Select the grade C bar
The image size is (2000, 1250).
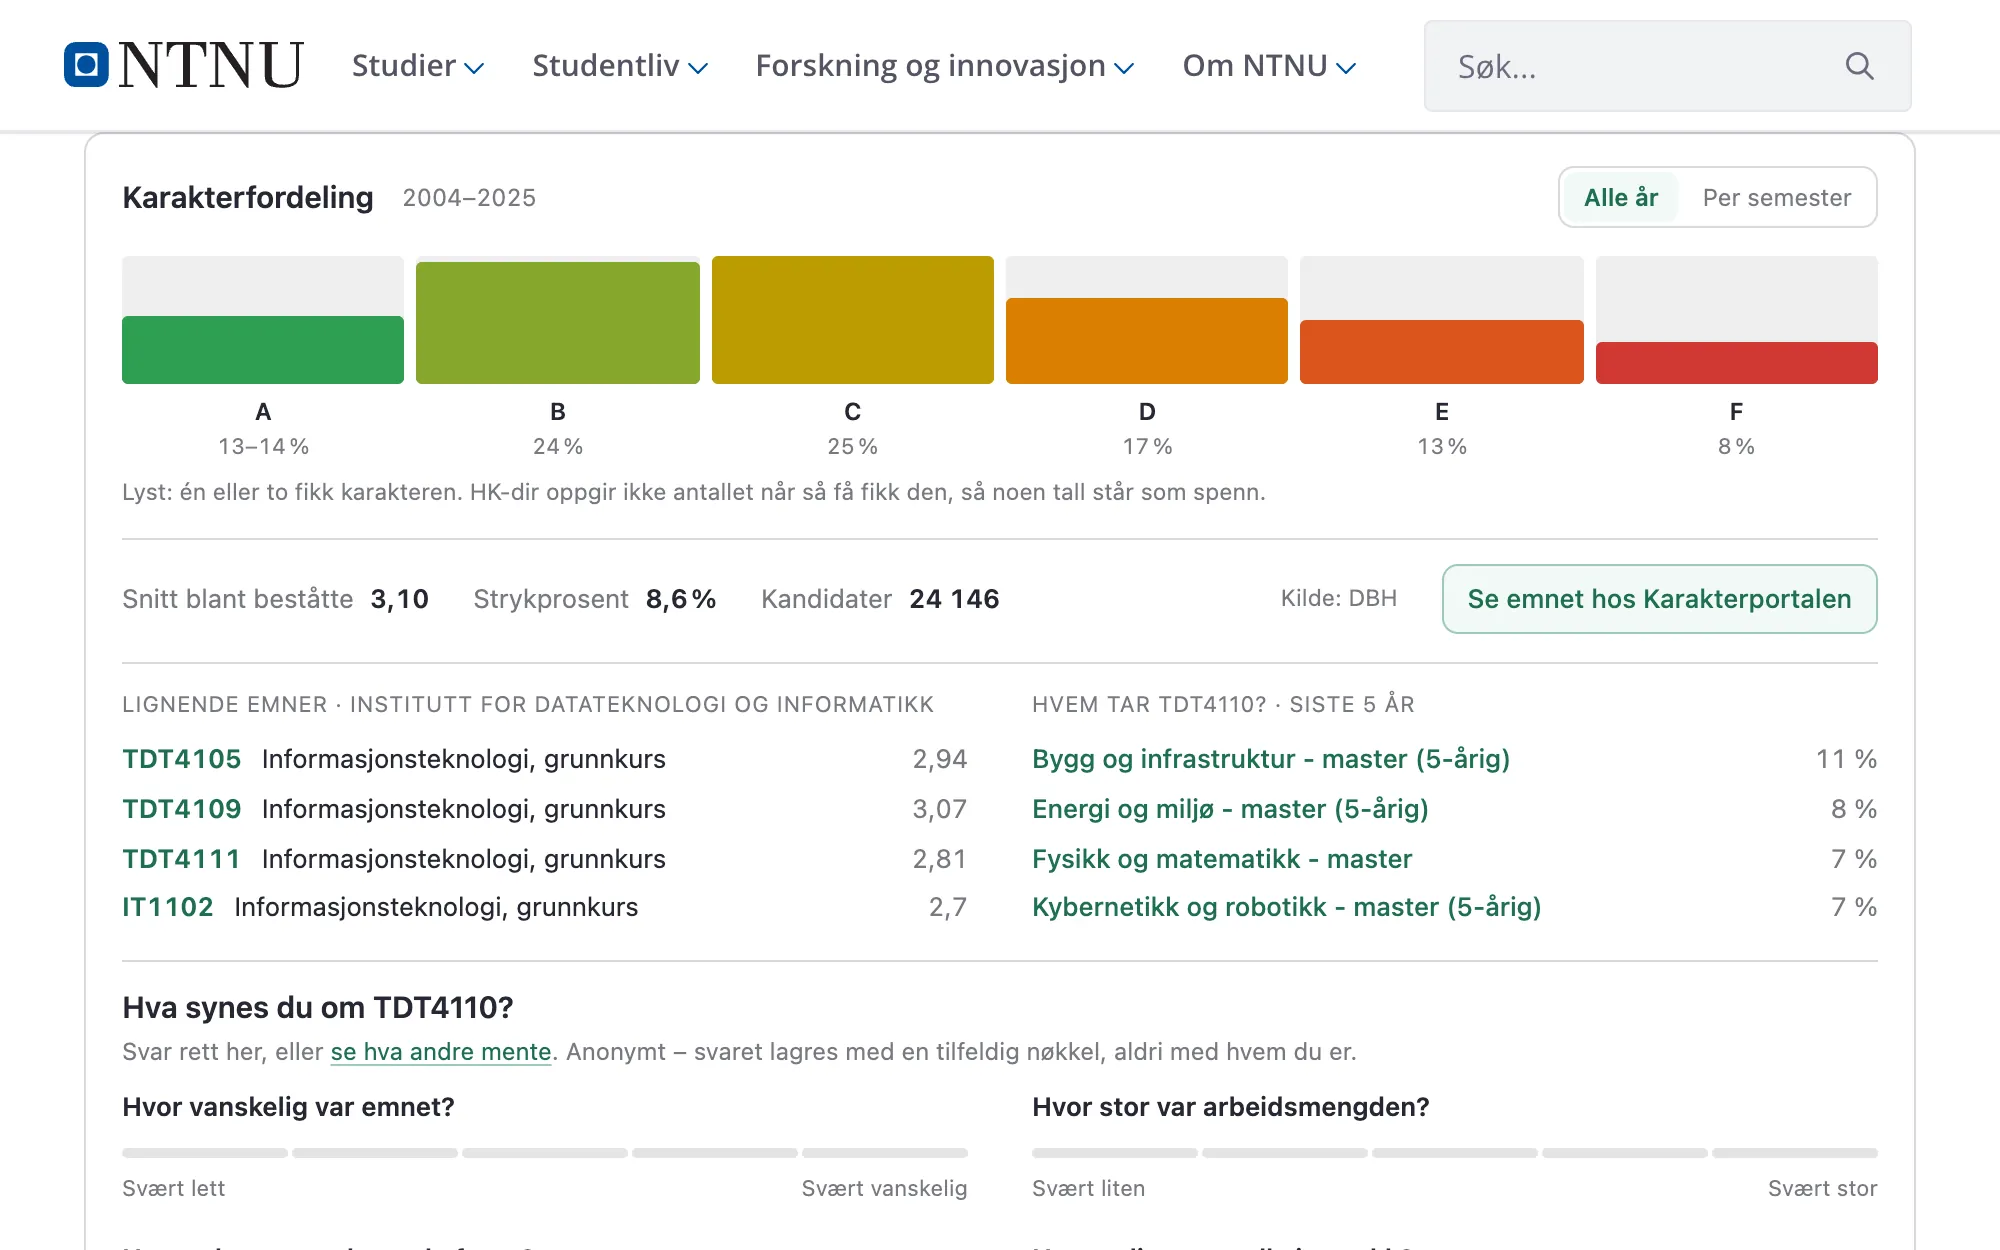pos(853,320)
